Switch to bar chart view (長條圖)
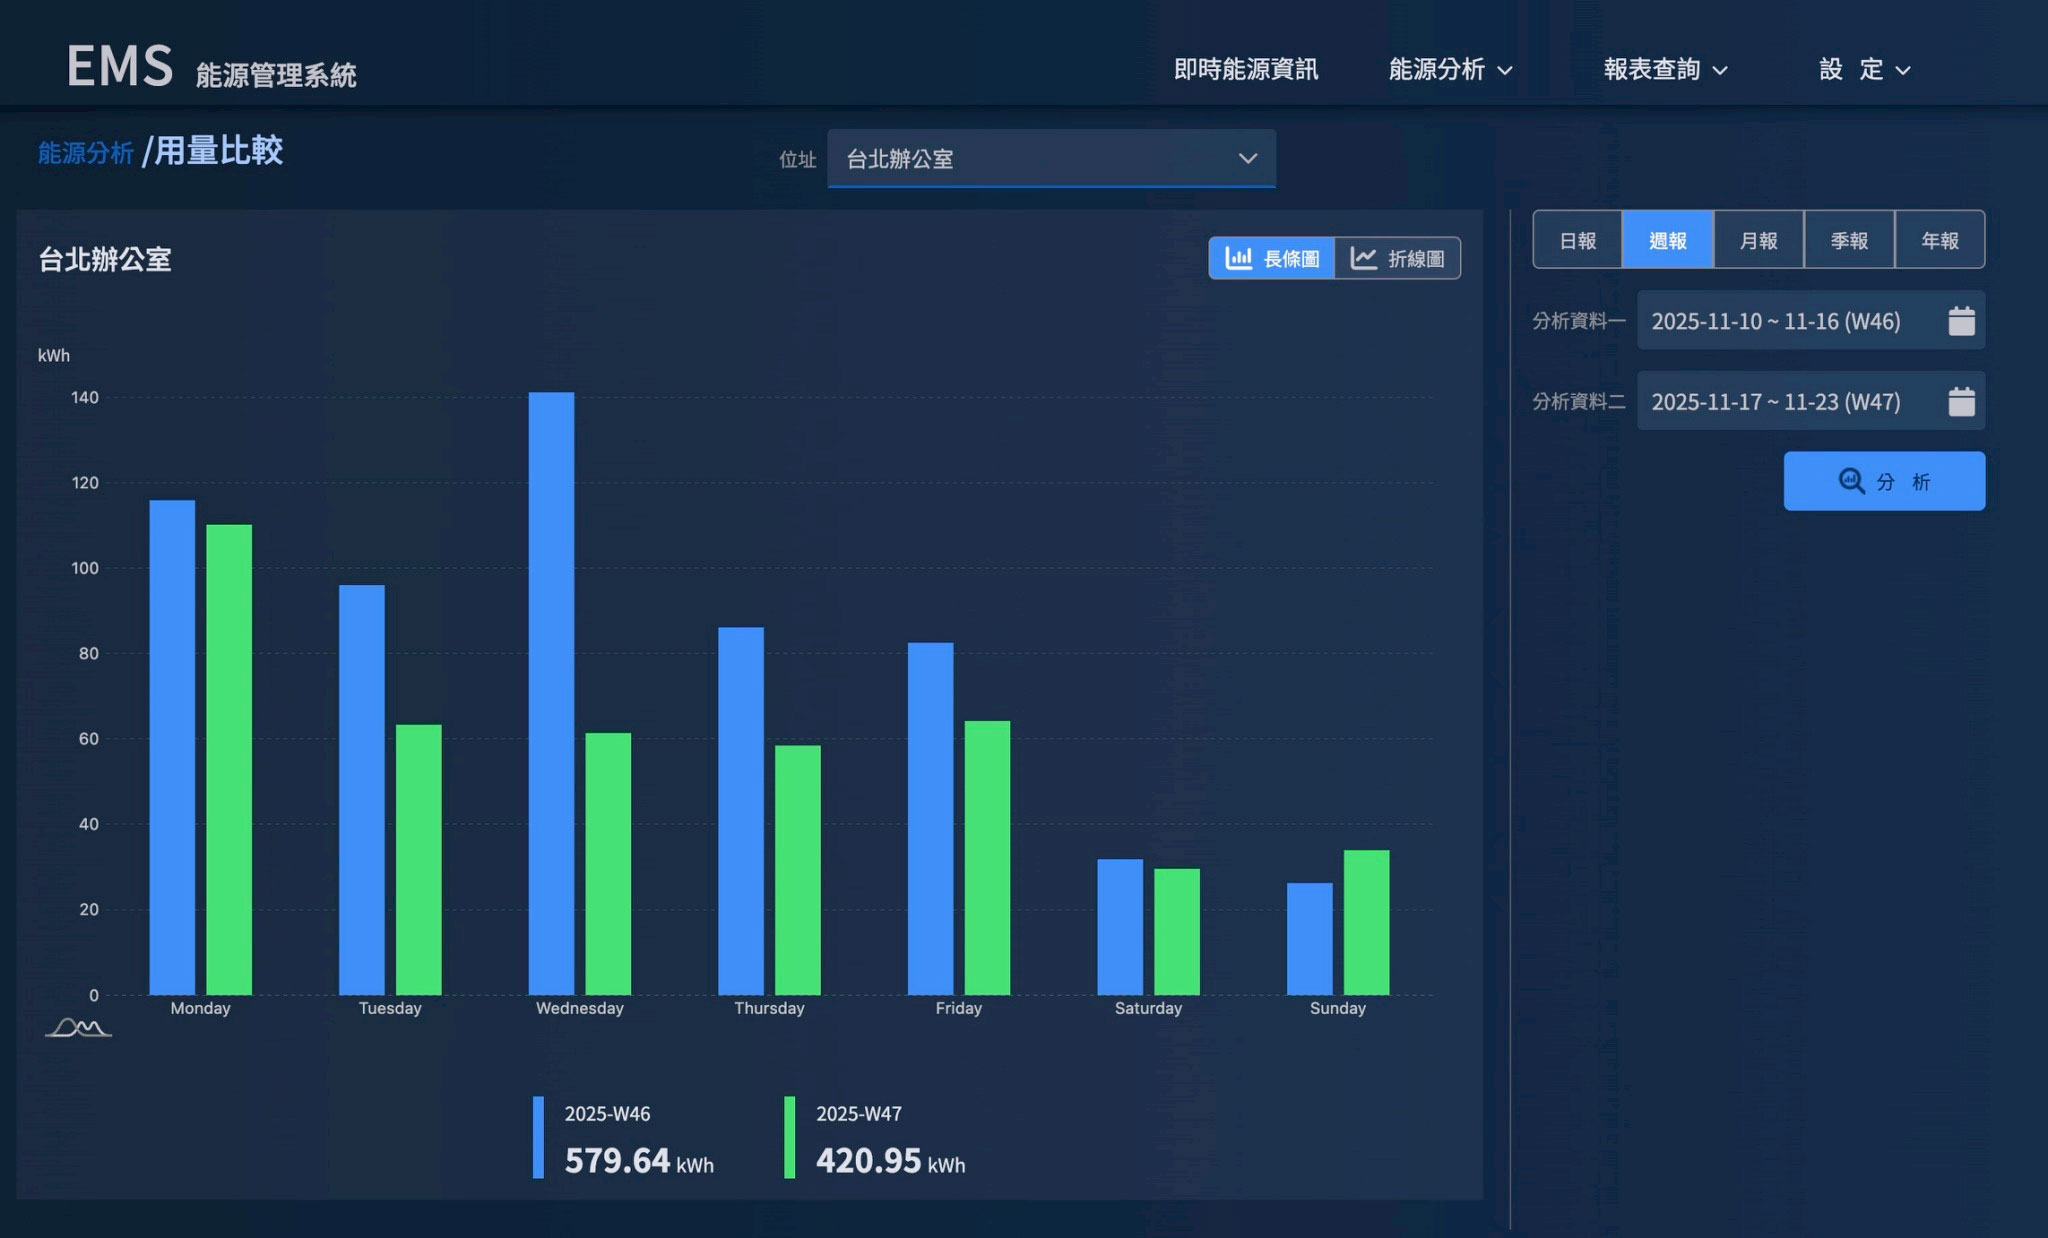2048x1238 pixels. 1272,259
